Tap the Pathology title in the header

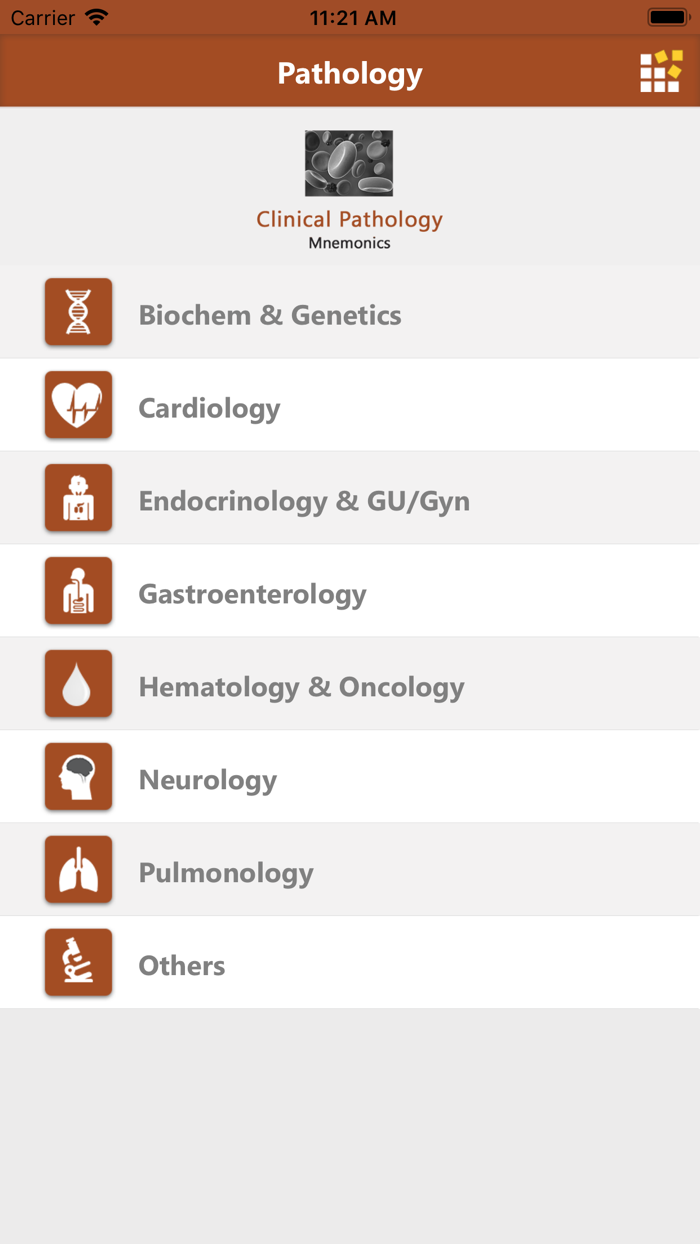(x=349, y=71)
